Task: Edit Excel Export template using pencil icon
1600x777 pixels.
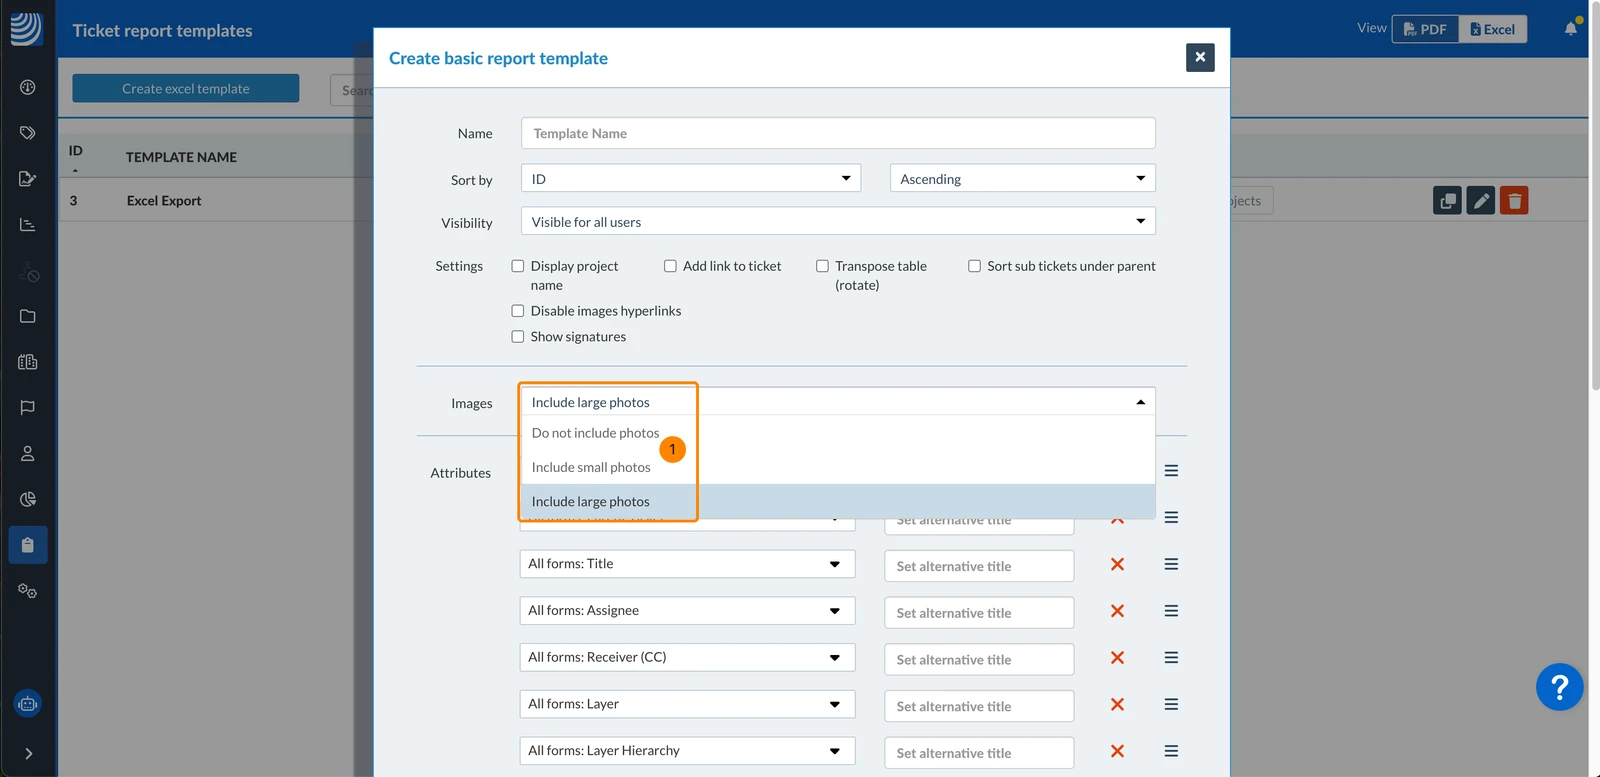Action: 1481,201
